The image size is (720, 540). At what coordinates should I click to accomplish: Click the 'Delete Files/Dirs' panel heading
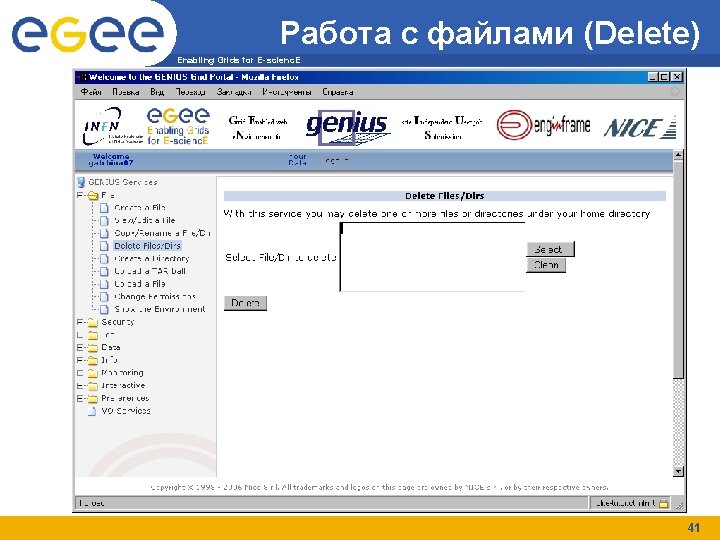444,196
